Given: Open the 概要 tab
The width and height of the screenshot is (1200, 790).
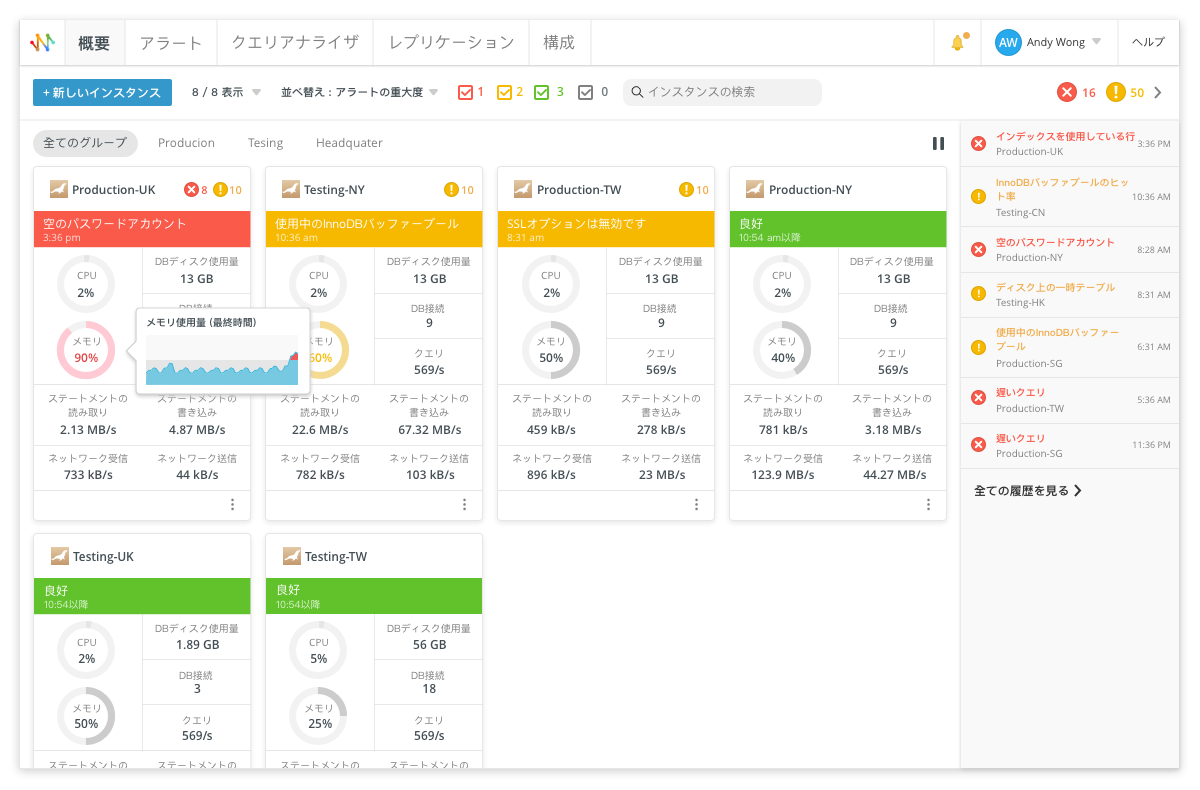Looking at the screenshot, I should coord(94,43).
